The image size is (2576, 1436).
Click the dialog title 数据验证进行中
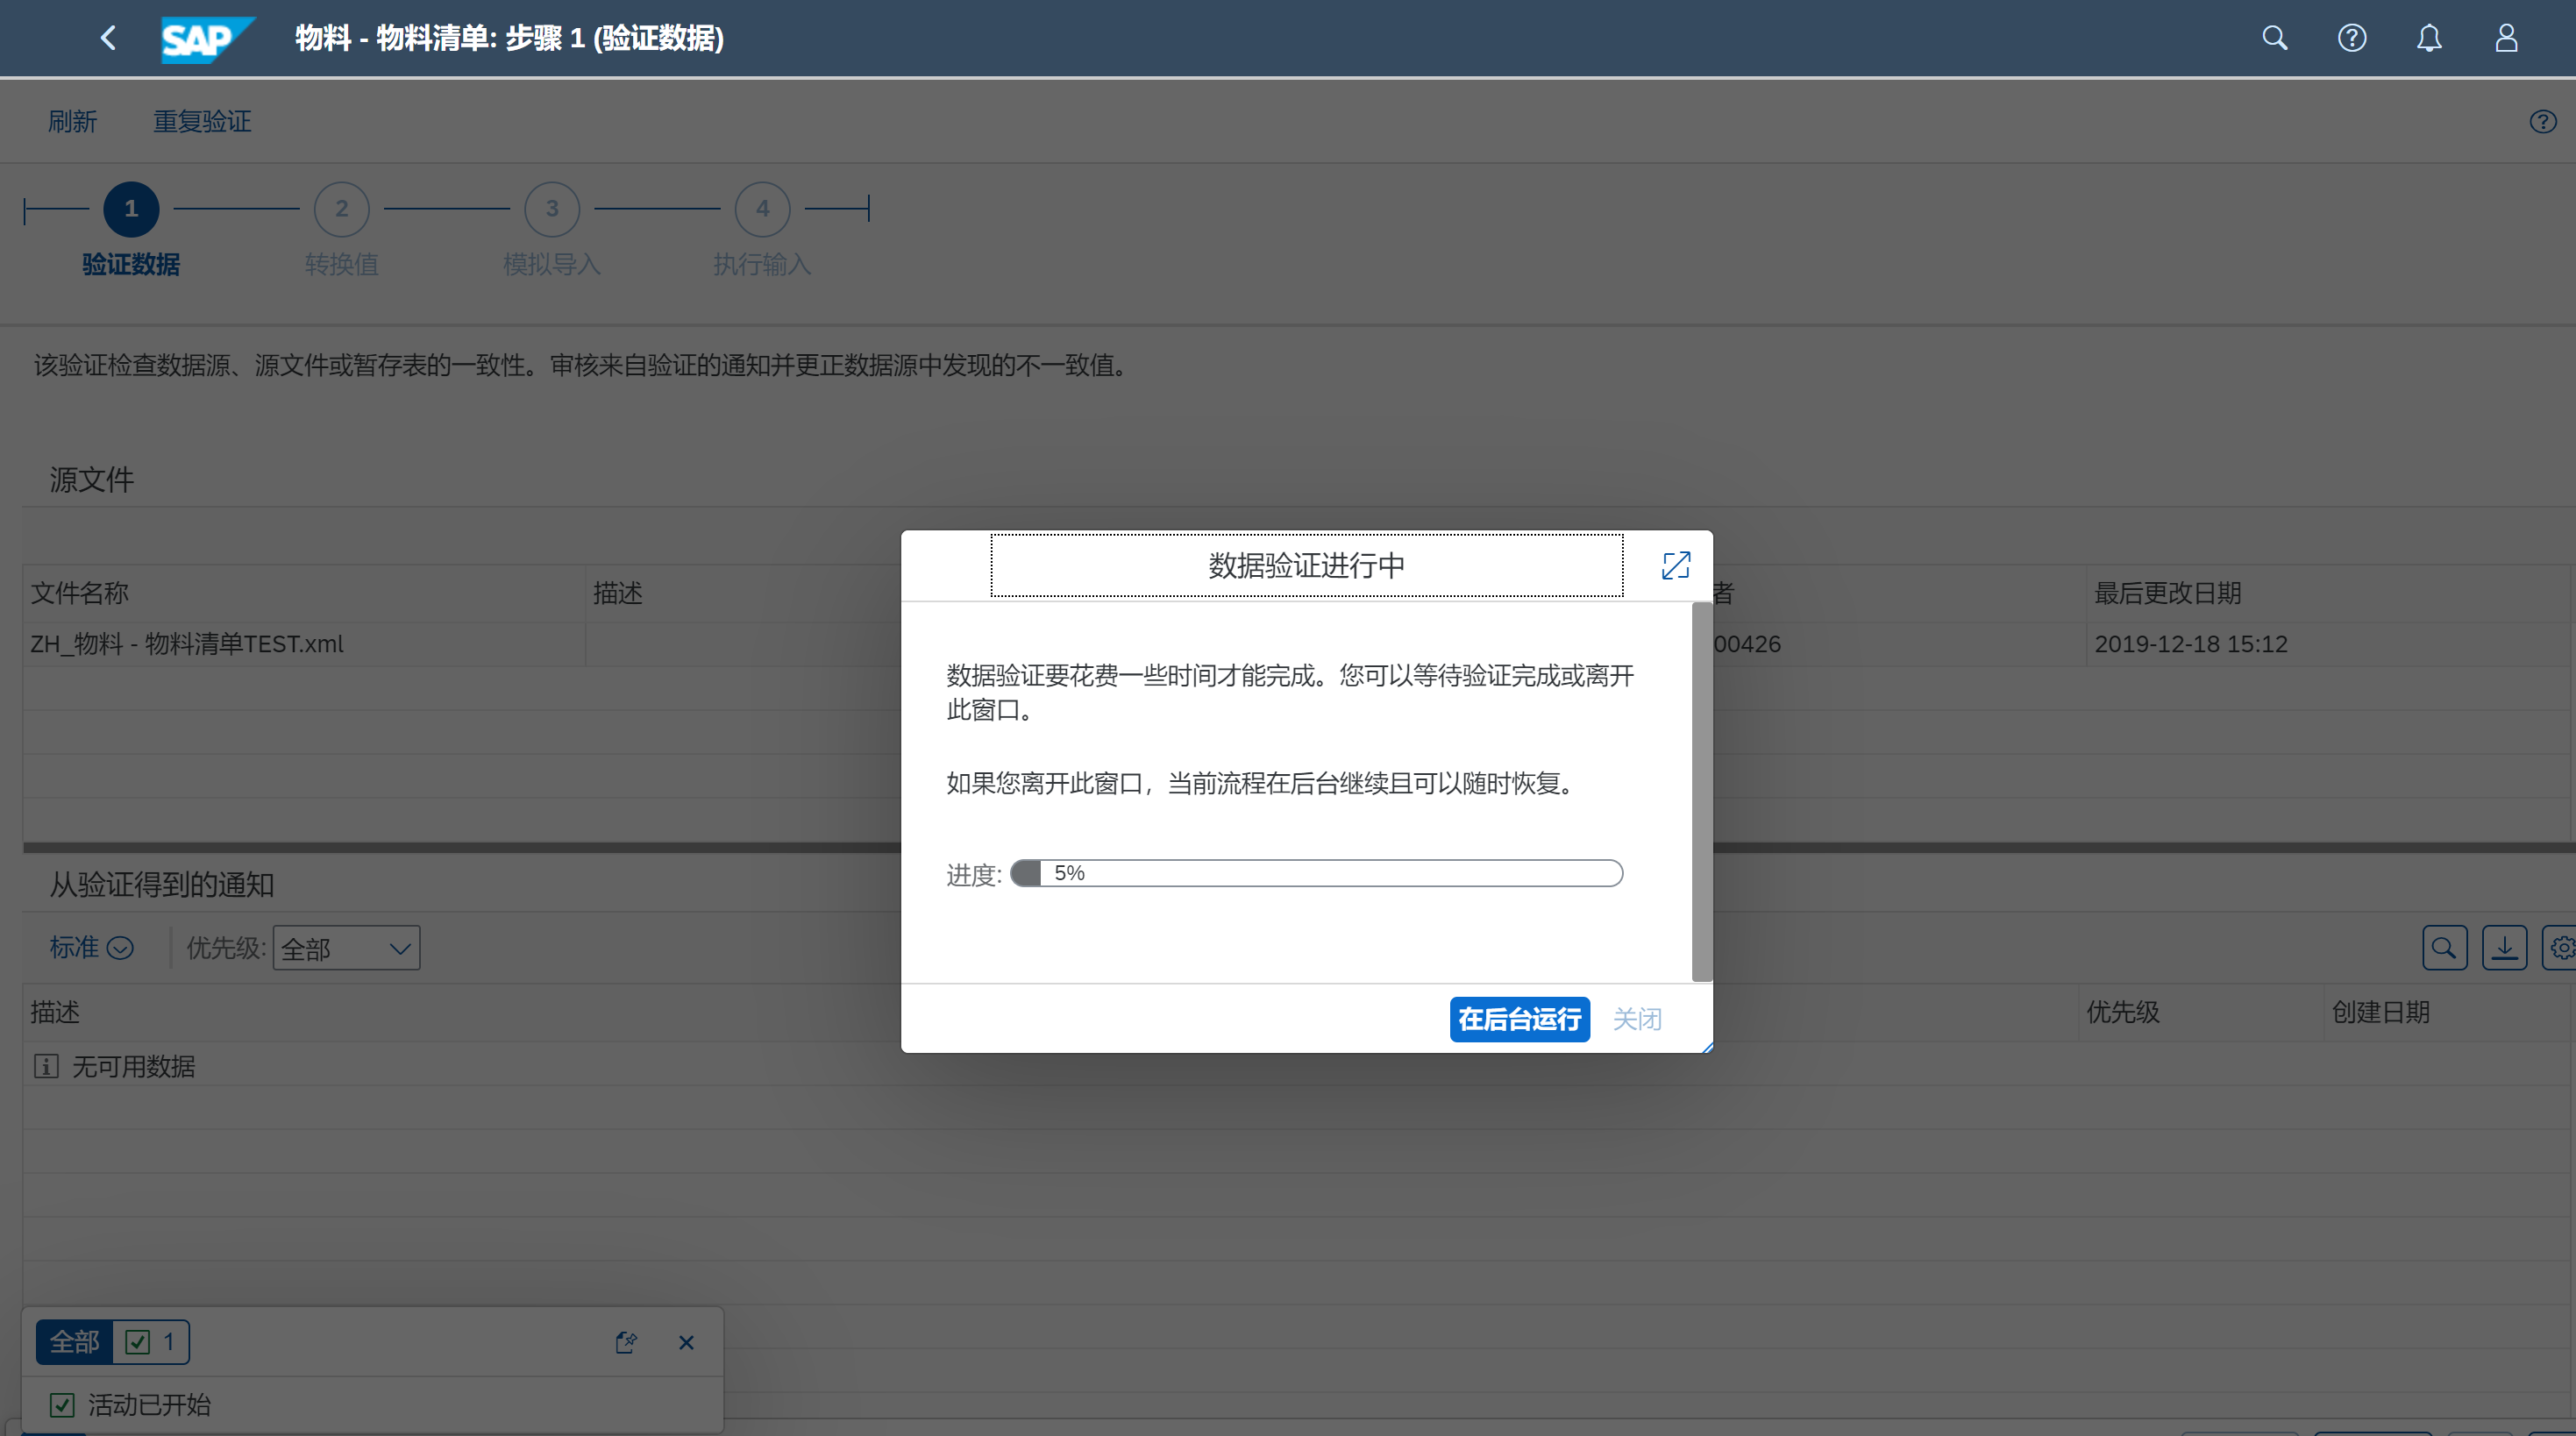(x=1306, y=565)
